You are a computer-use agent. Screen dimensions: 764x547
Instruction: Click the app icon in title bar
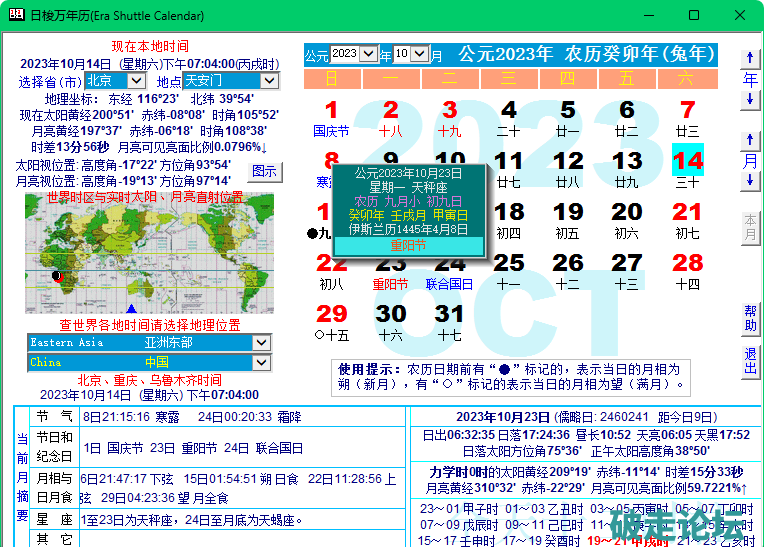pyautogui.click(x=16, y=16)
